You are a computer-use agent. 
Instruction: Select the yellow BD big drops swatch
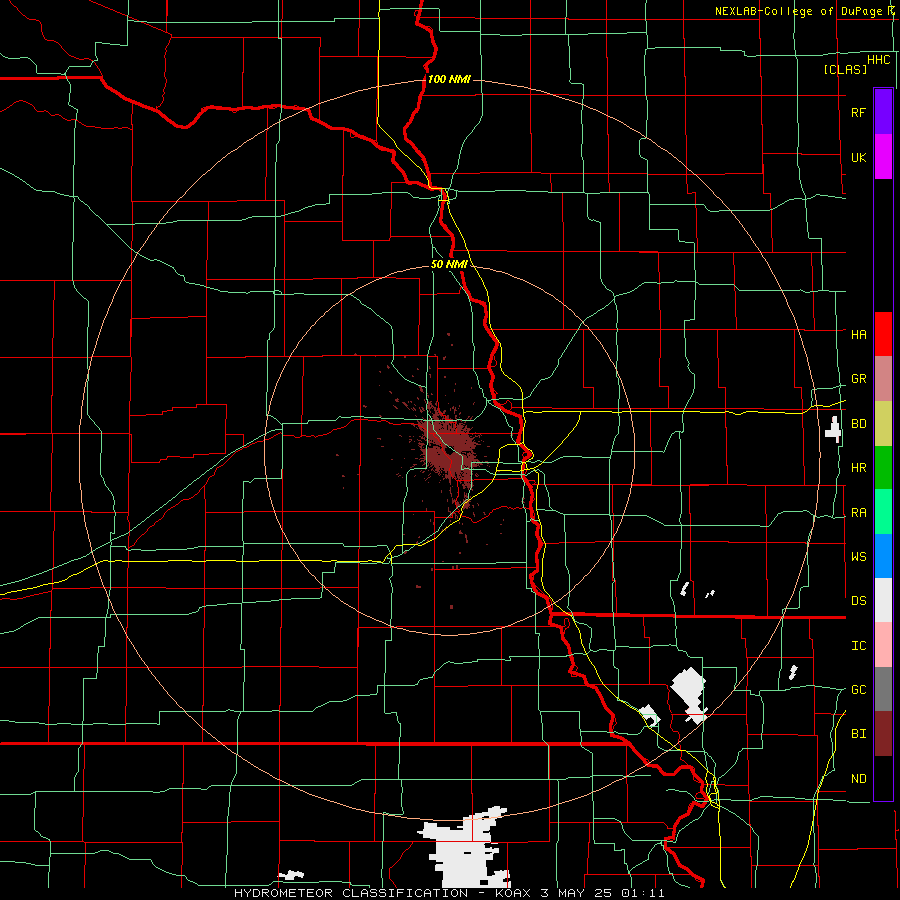click(883, 423)
